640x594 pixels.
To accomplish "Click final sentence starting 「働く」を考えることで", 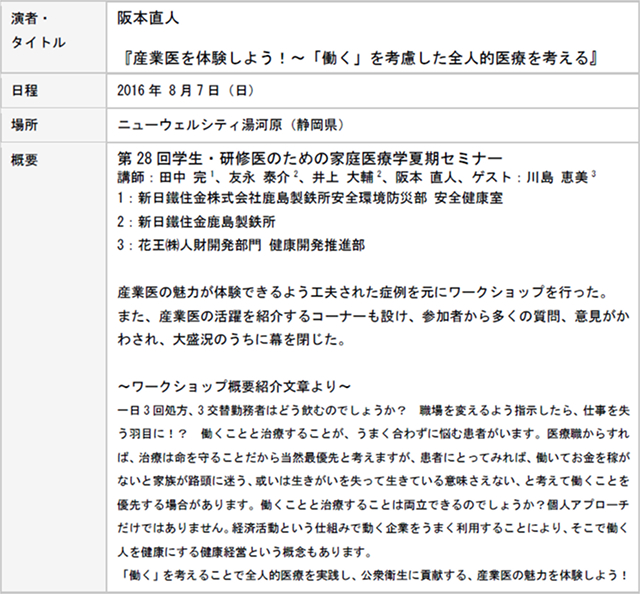I will tap(371, 575).
